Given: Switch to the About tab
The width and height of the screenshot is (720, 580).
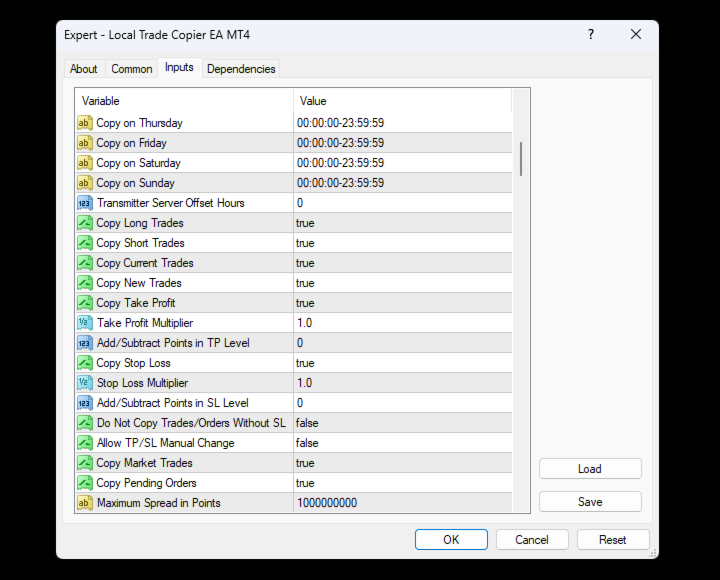Looking at the screenshot, I should (84, 69).
